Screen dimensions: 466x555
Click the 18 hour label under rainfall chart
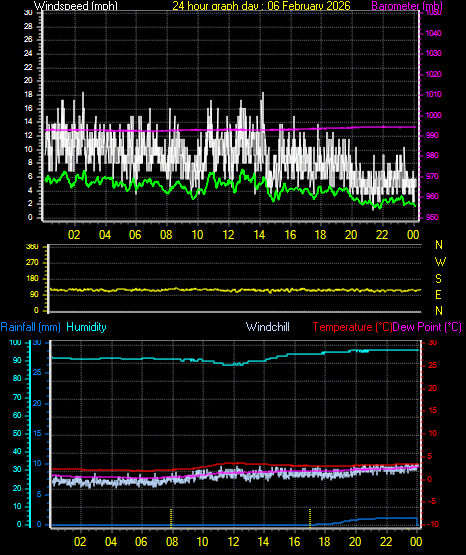point(324,542)
